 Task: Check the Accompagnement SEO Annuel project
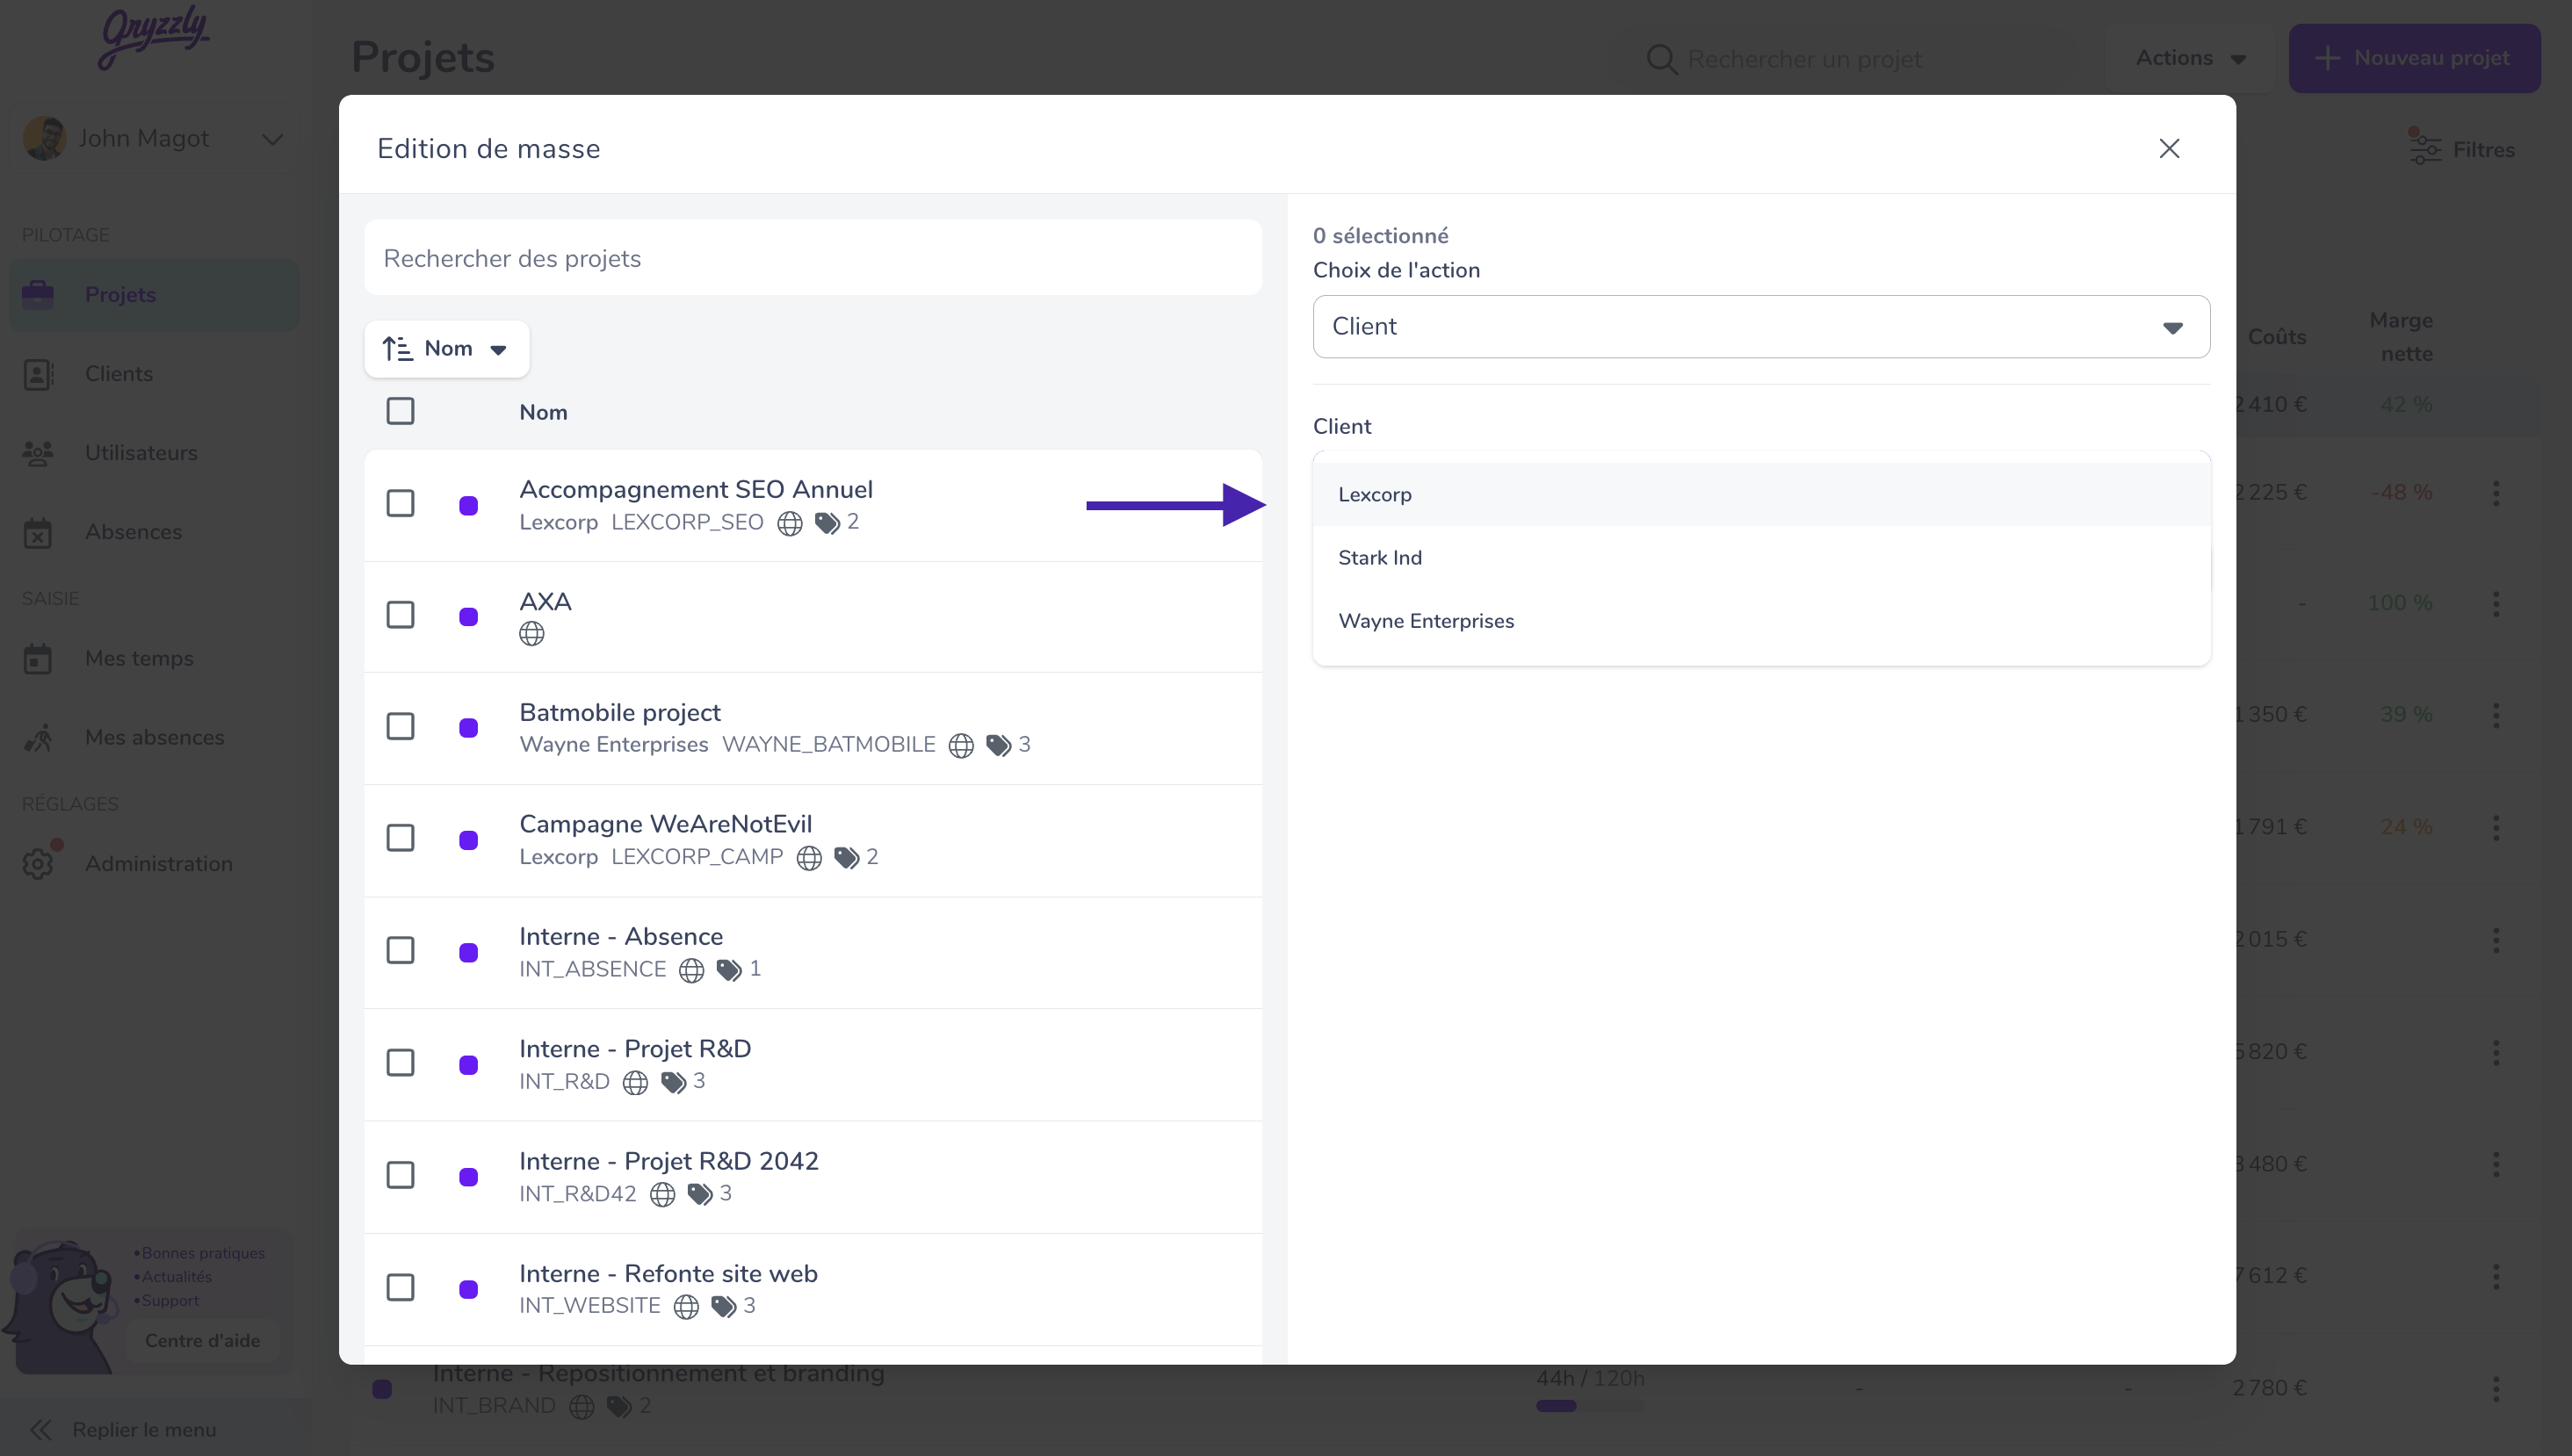point(400,503)
